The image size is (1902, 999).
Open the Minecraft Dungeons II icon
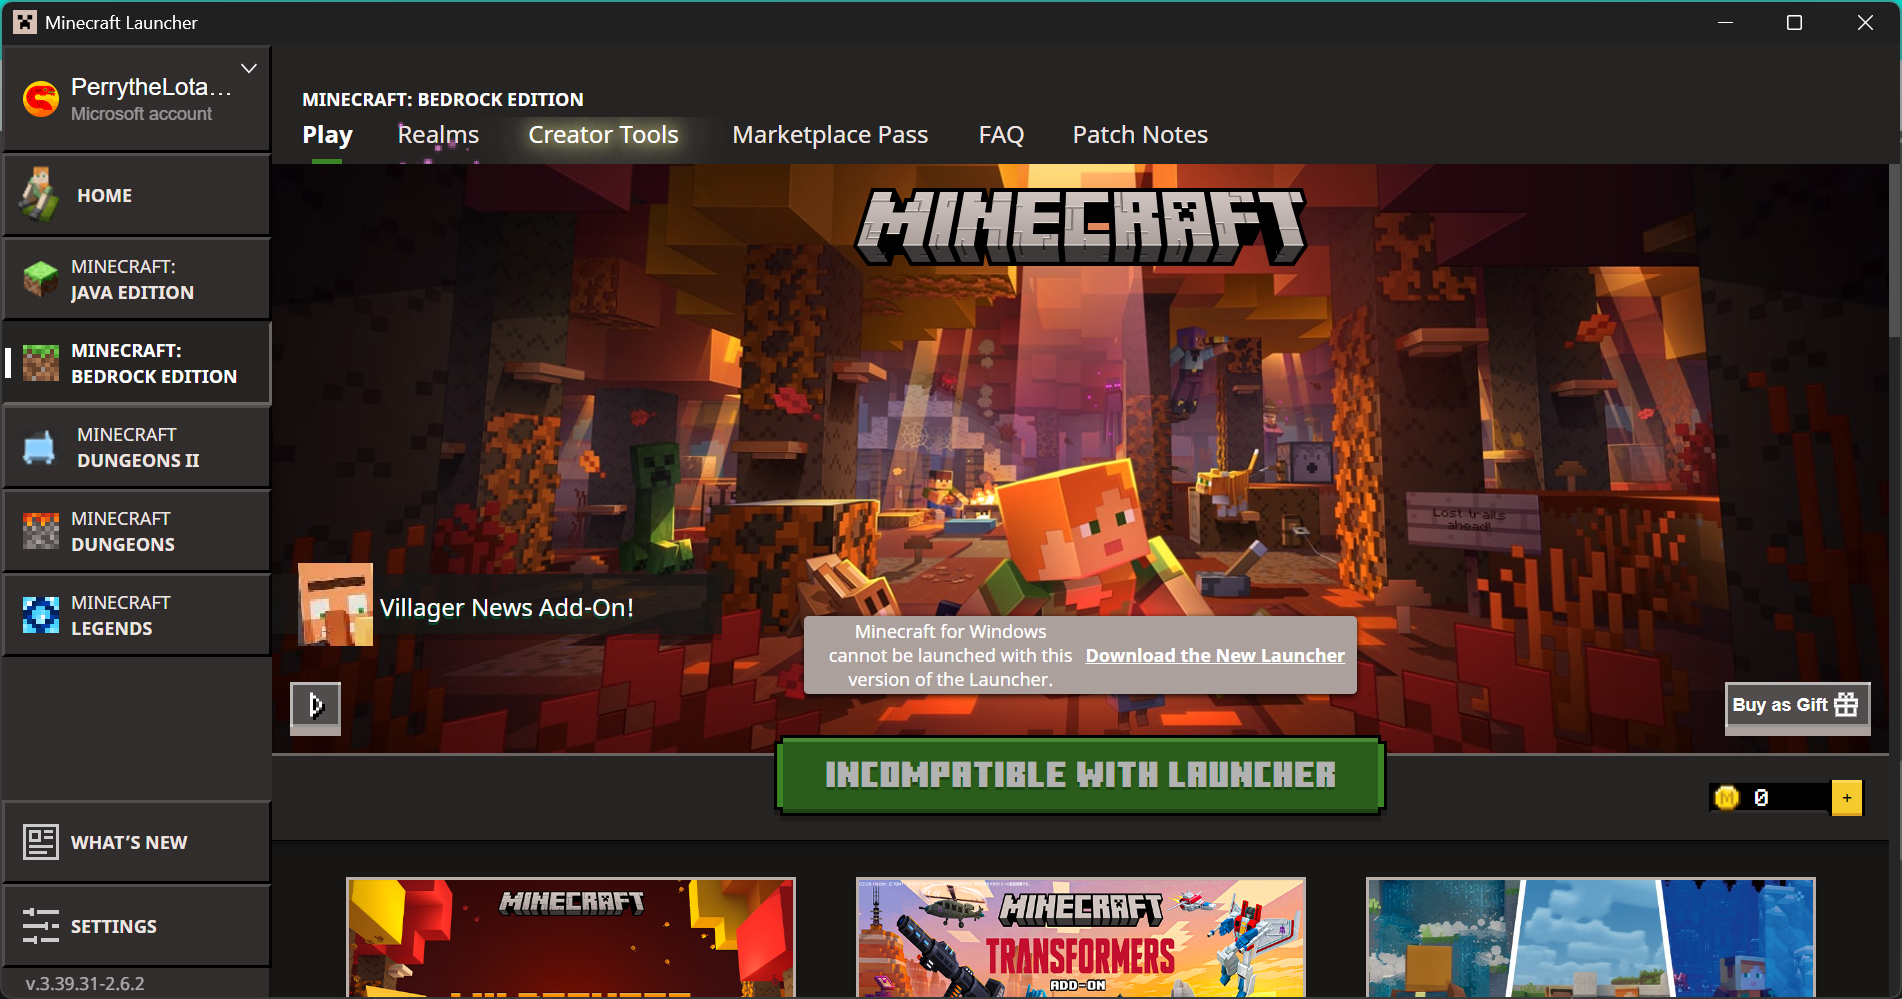(39, 447)
